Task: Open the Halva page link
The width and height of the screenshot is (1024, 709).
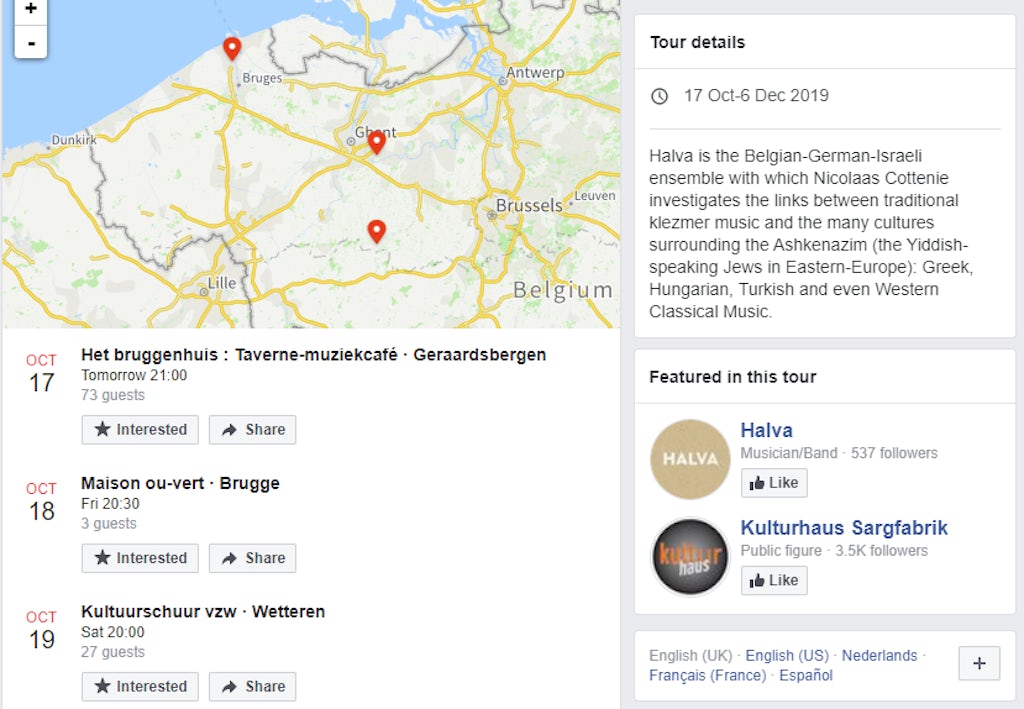Action: (766, 431)
